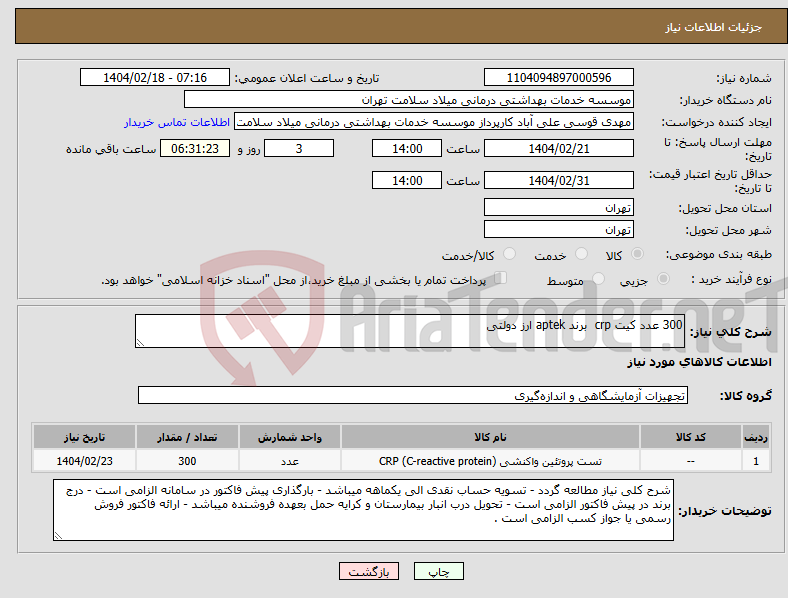The width and height of the screenshot is (788, 598).
Task: Click the CRP (C-reactive protein) item name cell
Action: (x=490, y=461)
